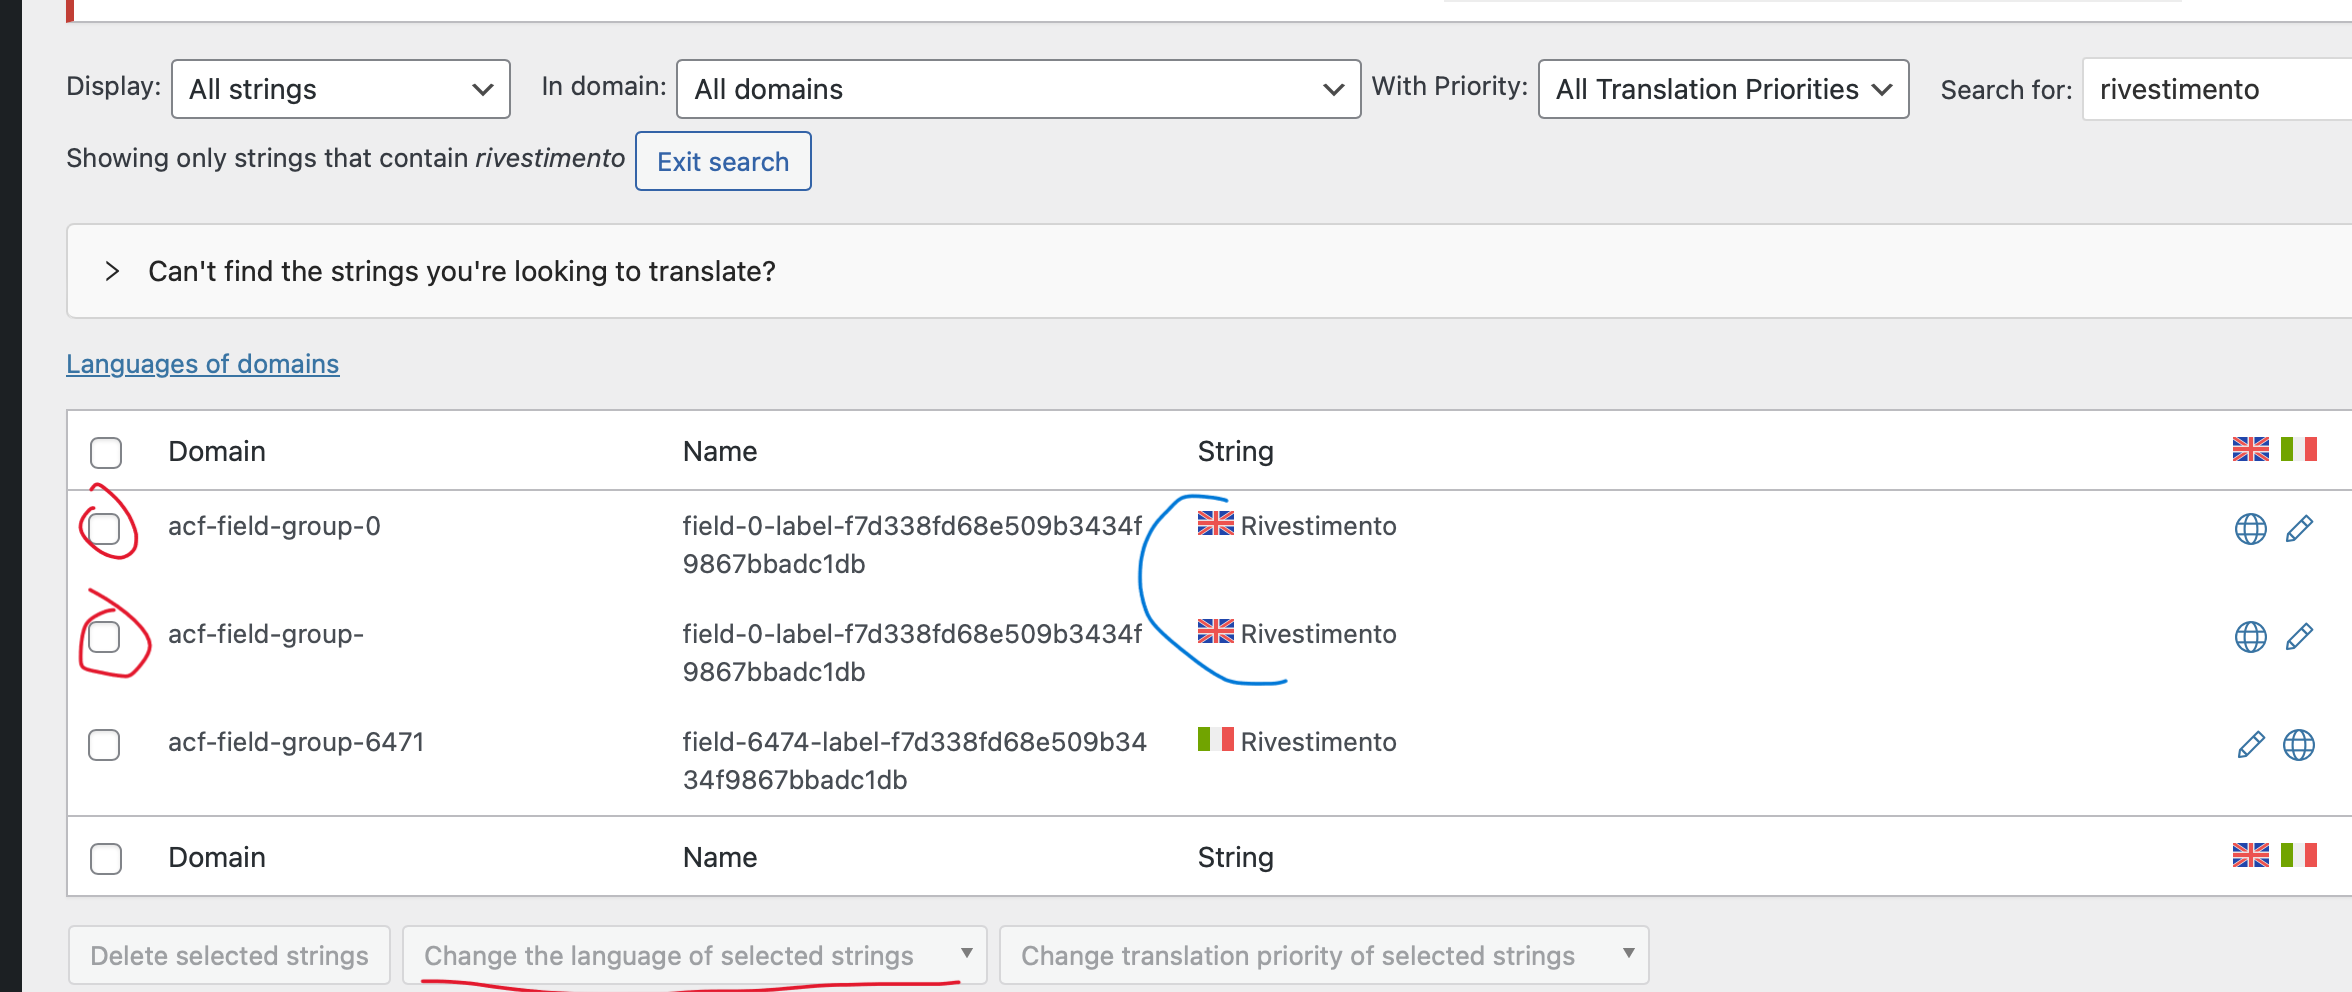Click globe icon in acf-field-group- row

[2250, 637]
